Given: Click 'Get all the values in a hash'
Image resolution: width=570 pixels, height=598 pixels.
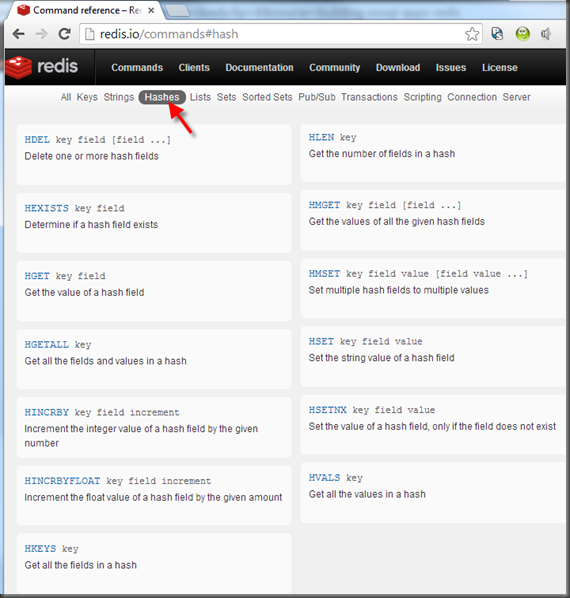Looking at the screenshot, I should coord(367,494).
